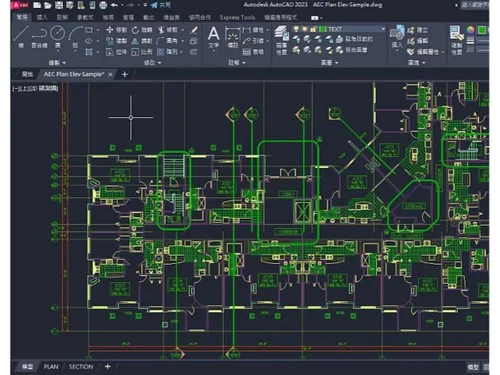The height and width of the screenshot is (375, 500).
Task: Expand the Layers (圖層) panel
Action: coord(329,63)
